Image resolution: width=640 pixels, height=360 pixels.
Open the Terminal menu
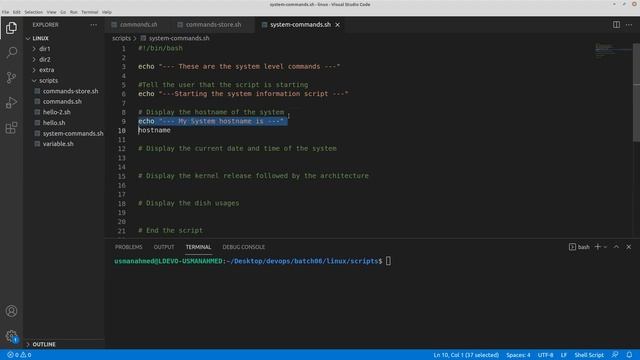89,12
